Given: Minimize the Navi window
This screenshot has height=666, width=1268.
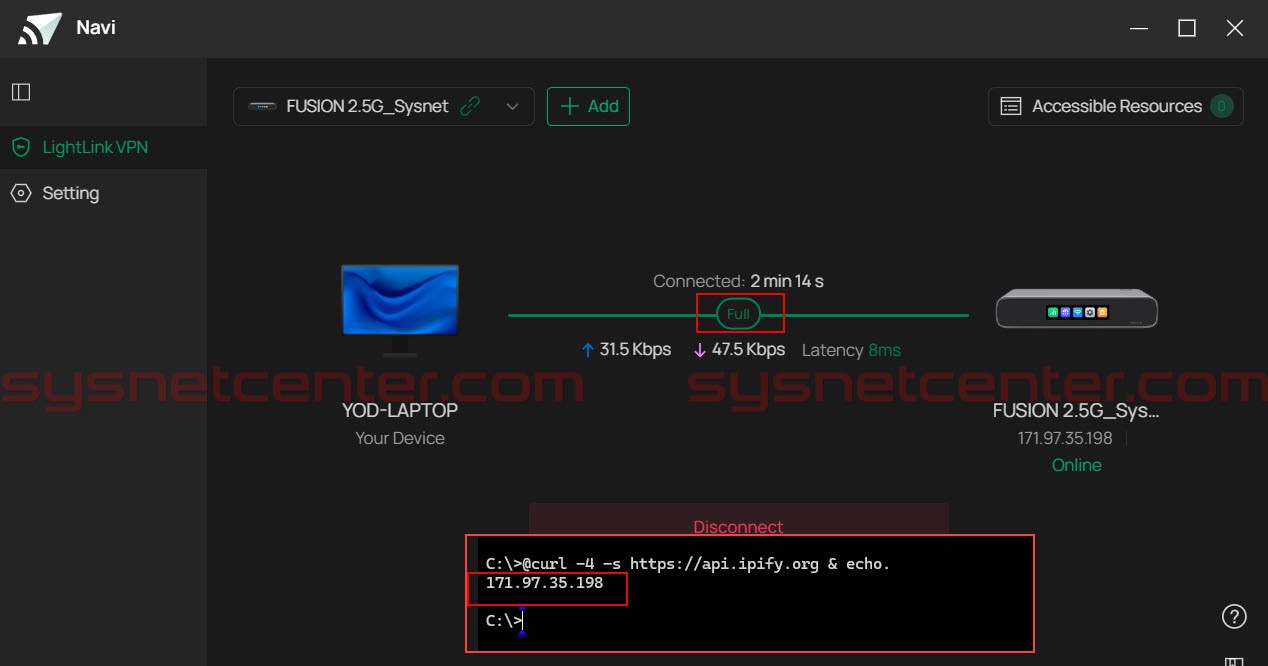Looking at the screenshot, I should point(1139,29).
